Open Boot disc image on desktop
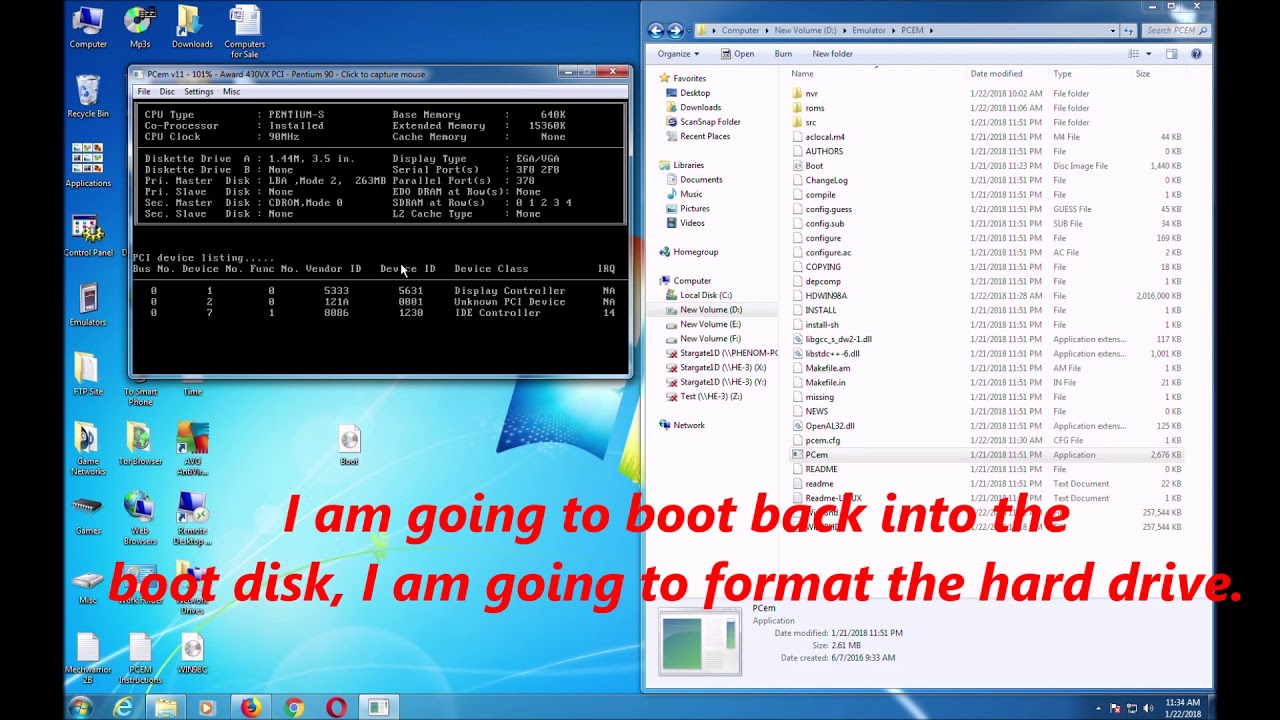1280x720 pixels. click(x=349, y=445)
